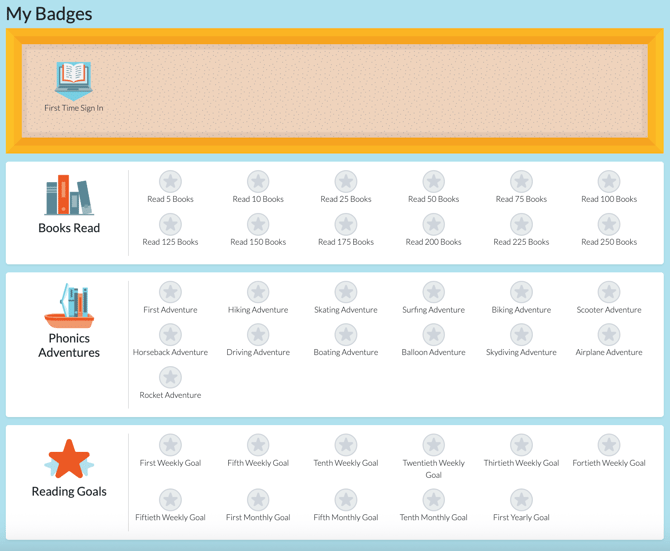The image size is (670, 551).
Task: Select the Fifth Monthly Goal badge
Action: click(x=346, y=500)
